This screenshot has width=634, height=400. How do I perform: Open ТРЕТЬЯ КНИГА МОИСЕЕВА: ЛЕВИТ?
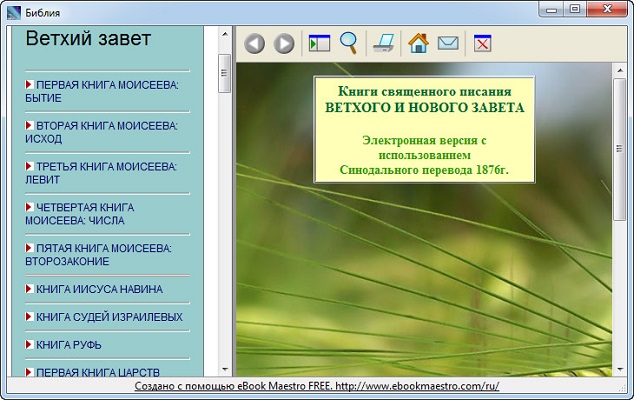[101, 173]
